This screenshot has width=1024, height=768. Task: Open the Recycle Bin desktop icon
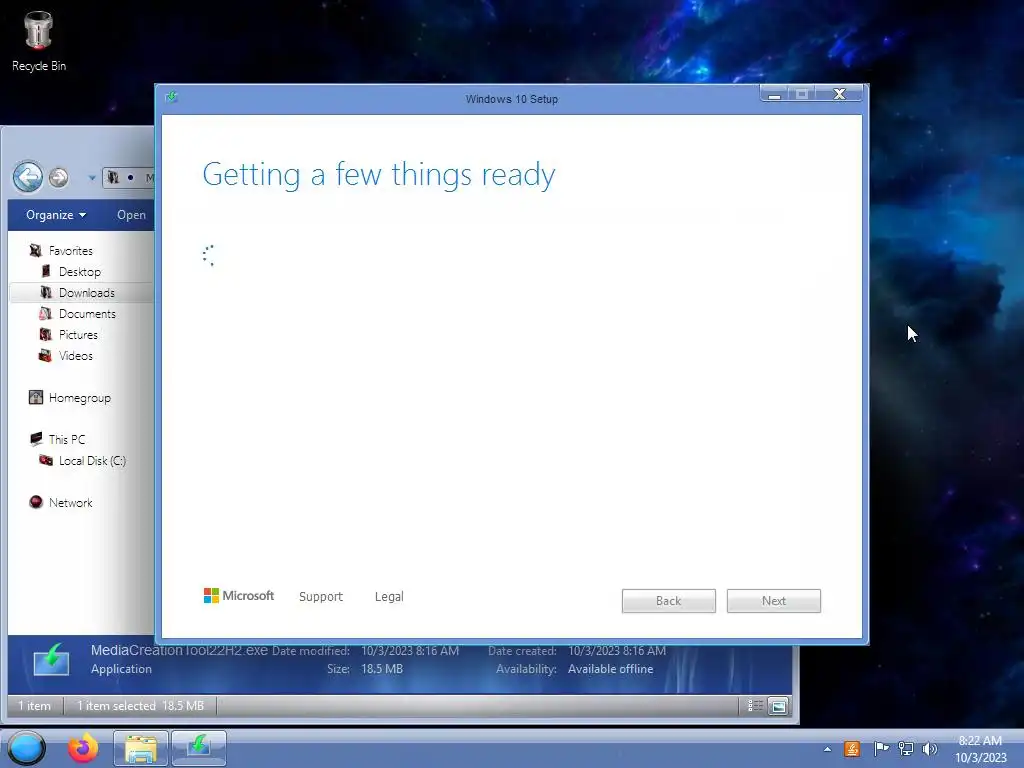click(x=39, y=42)
